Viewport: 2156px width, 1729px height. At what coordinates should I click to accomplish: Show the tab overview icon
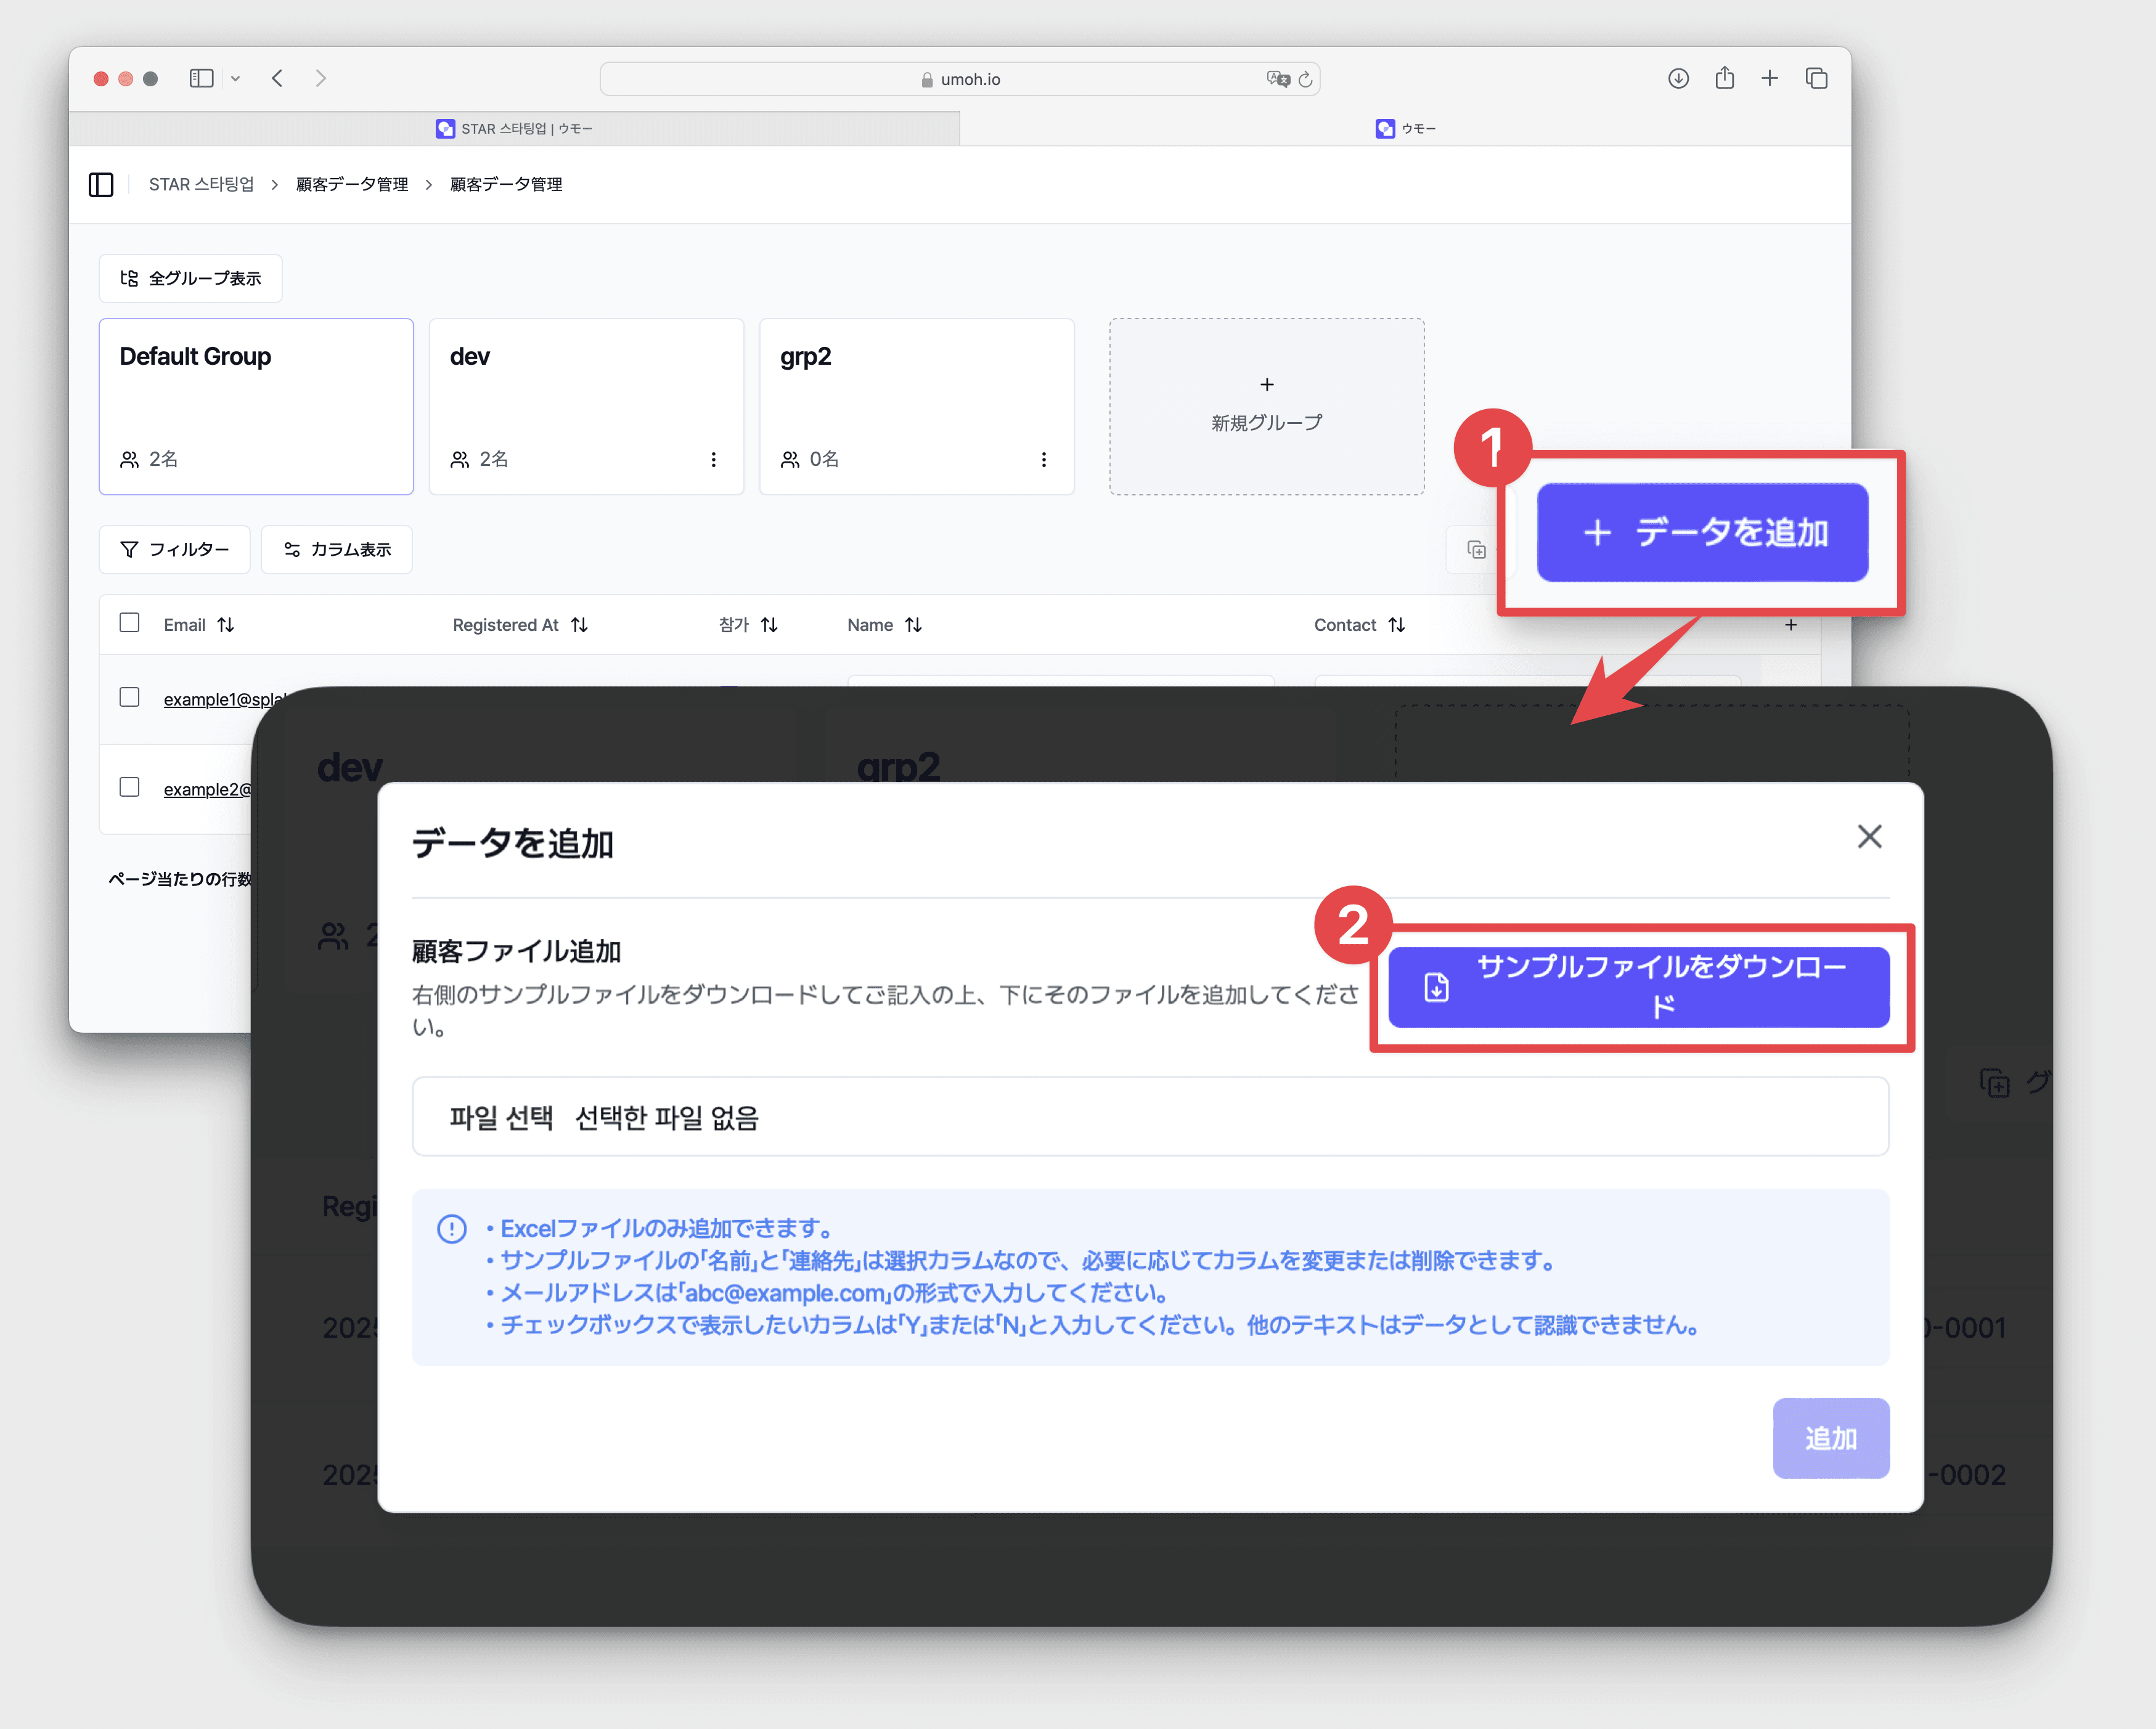pyautogui.click(x=1816, y=78)
